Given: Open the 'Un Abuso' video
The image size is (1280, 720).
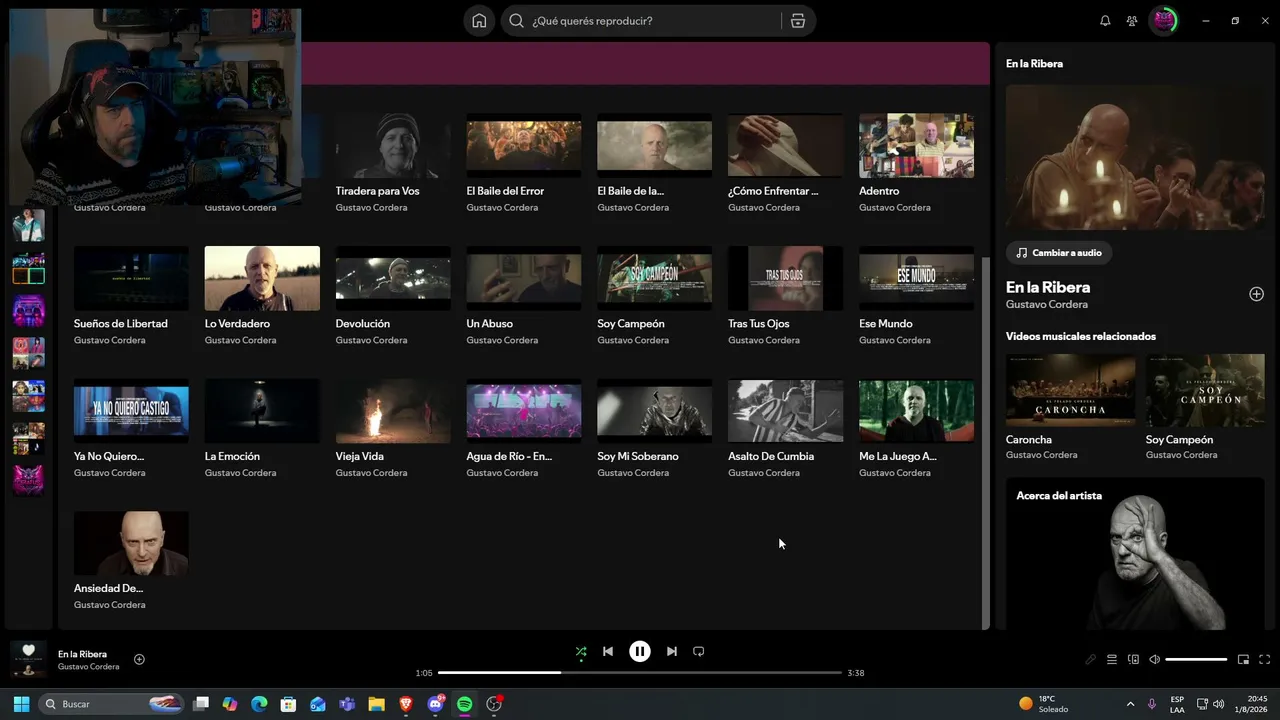Looking at the screenshot, I should coord(524,295).
